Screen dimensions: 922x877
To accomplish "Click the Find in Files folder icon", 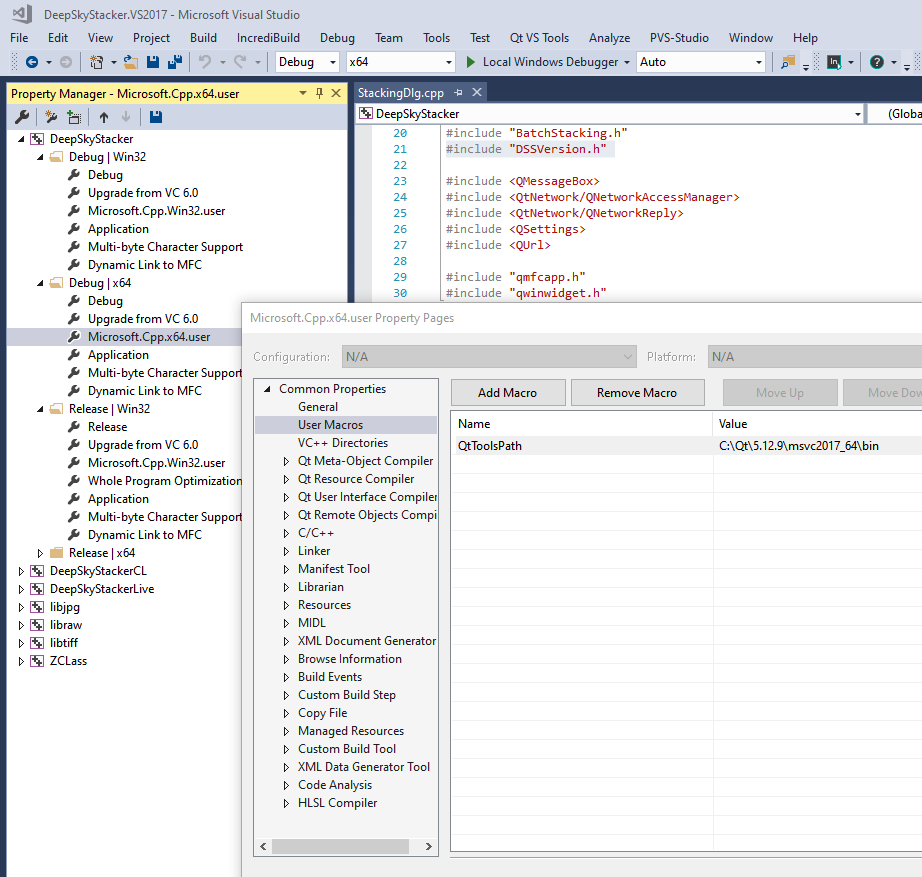I will coord(788,62).
